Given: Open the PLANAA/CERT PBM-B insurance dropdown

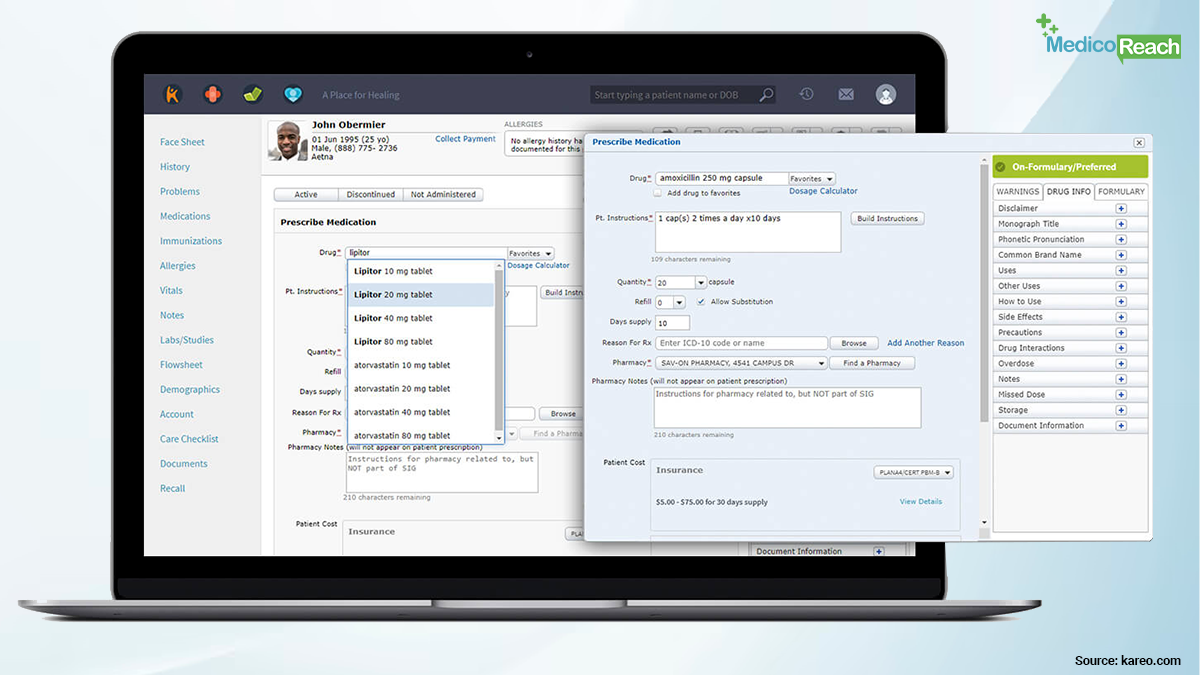Looking at the screenshot, I should click(914, 472).
